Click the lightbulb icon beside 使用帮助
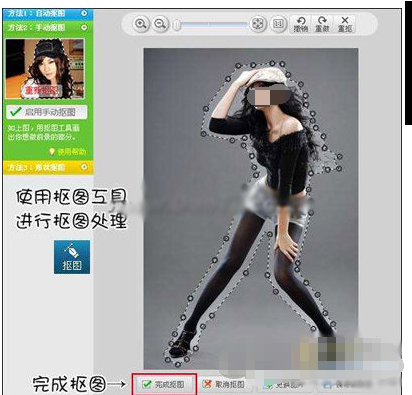Image resolution: width=412 pixels, height=395 pixels. click(x=52, y=152)
